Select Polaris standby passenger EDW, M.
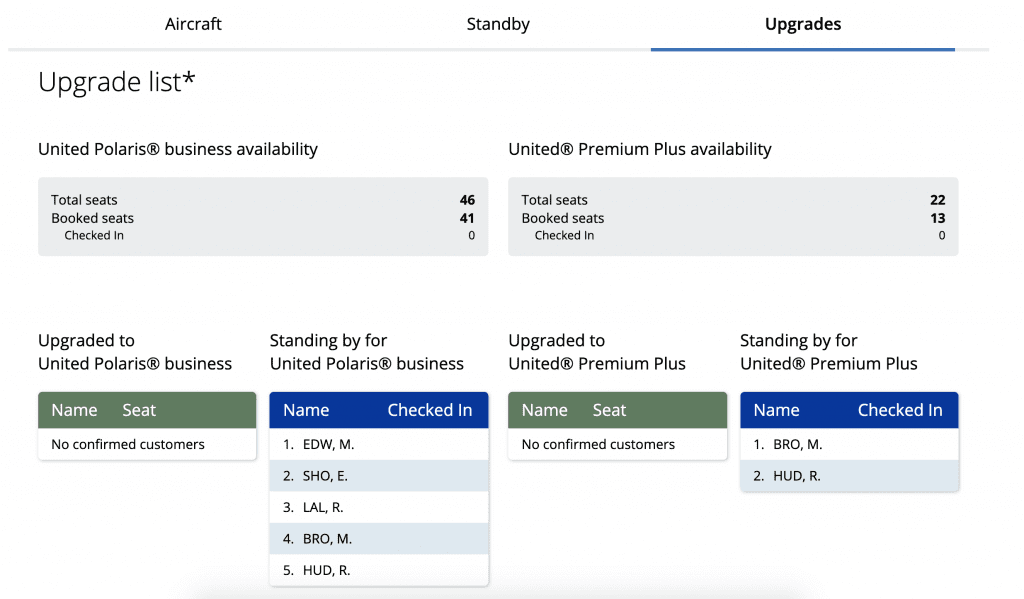This screenshot has width=1024, height=599. point(379,444)
